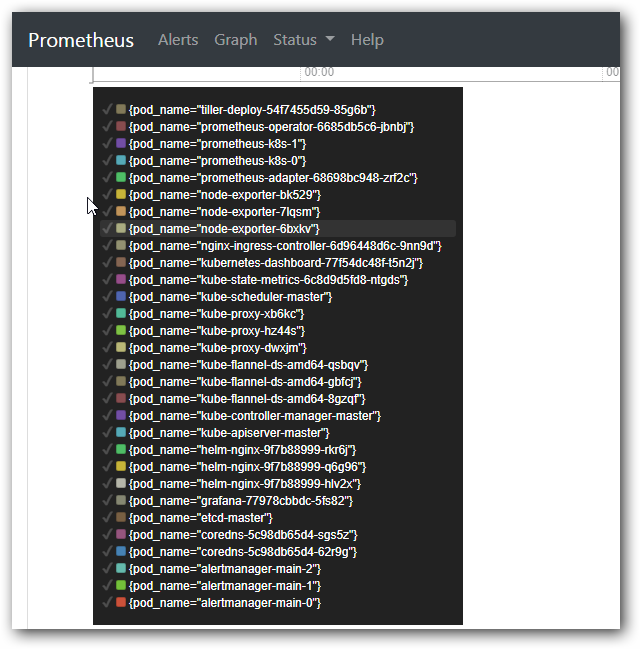Viewport: 640px width, 649px height.
Task: Click the Prometheus brand link
Action: (81, 40)
